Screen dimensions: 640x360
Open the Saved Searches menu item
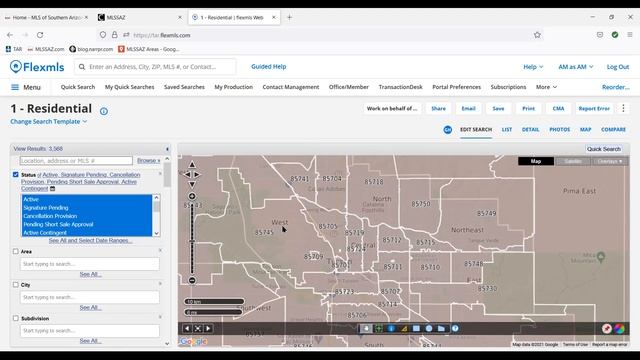pyautogui.click(x=184, y=87)
